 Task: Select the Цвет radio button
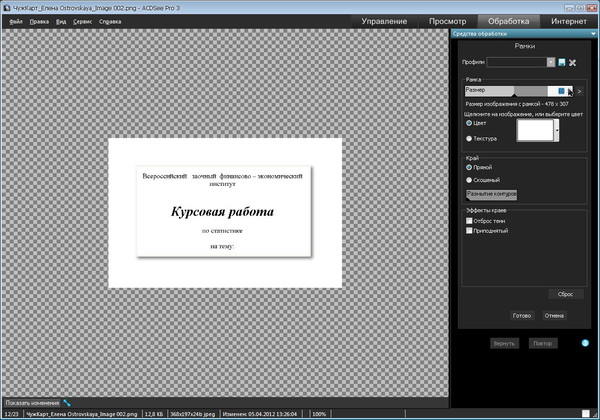click(x=469, y=123)
